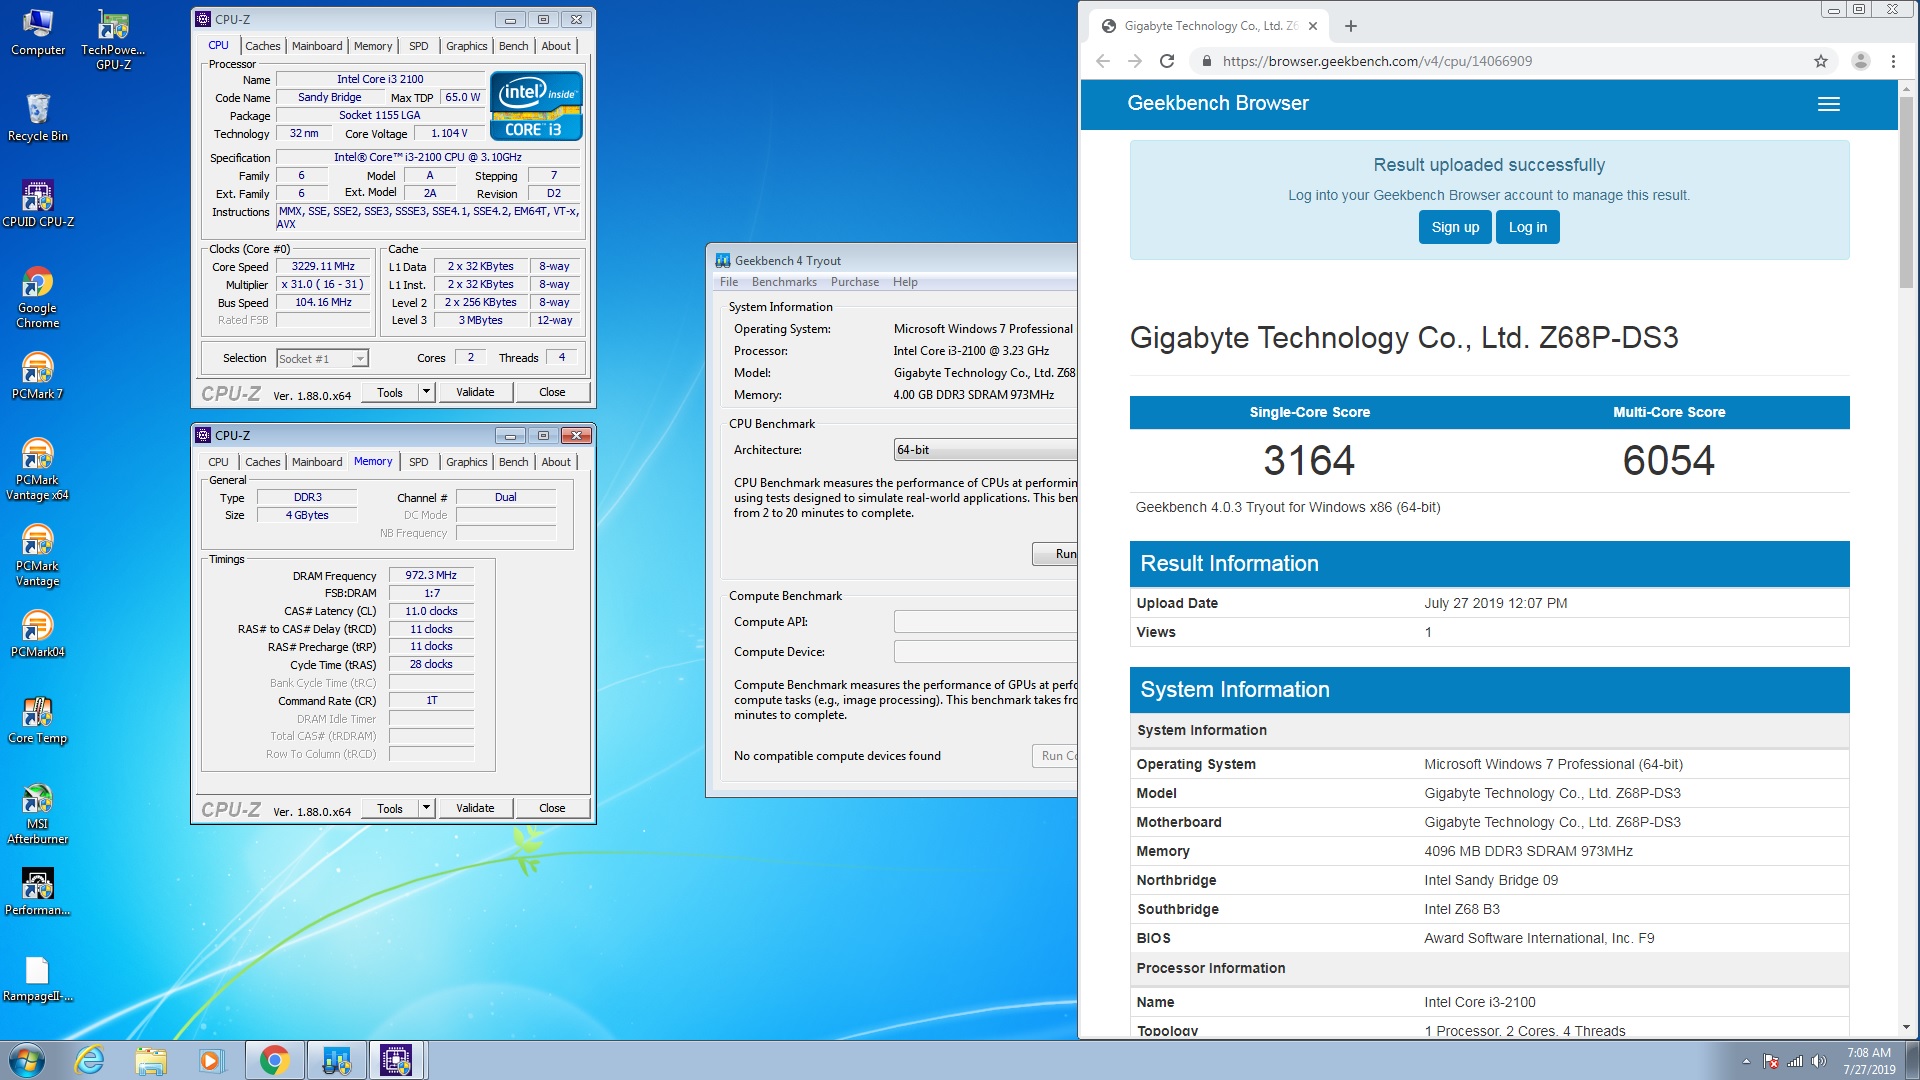Open the Geekbench Purchase menu
This screenshot has width=1920, height=1080.
pos(855,282)
